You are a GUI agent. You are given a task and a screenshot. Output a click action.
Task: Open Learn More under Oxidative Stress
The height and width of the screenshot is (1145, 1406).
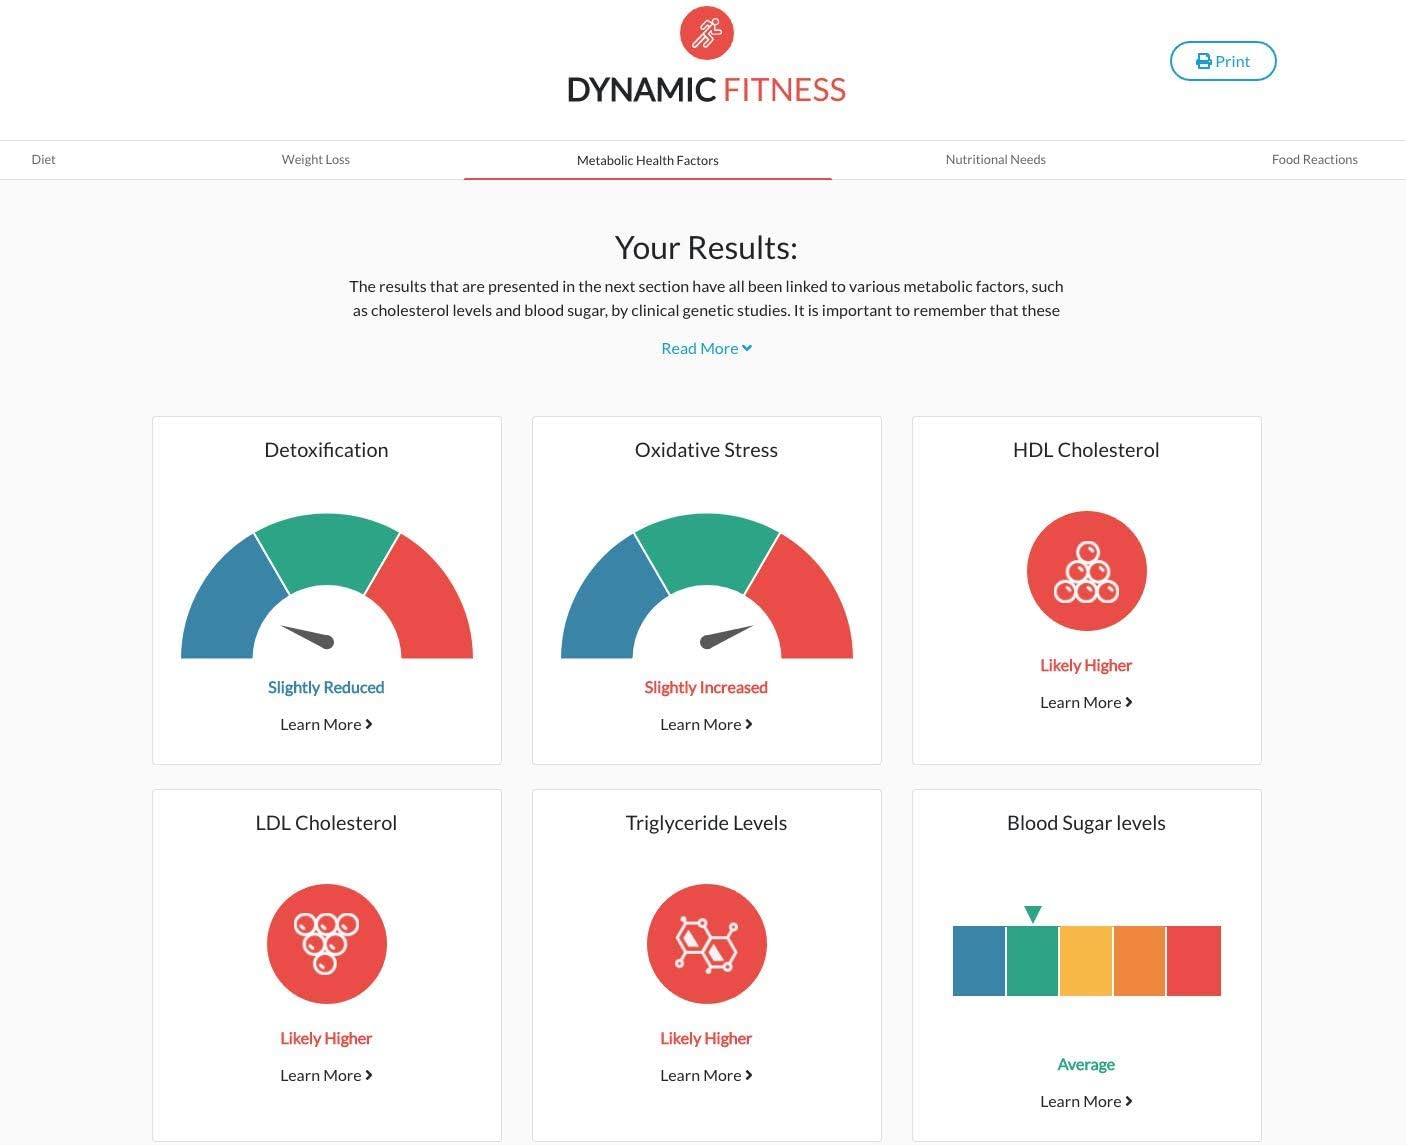pyautogui.click(x=706, y=724)
